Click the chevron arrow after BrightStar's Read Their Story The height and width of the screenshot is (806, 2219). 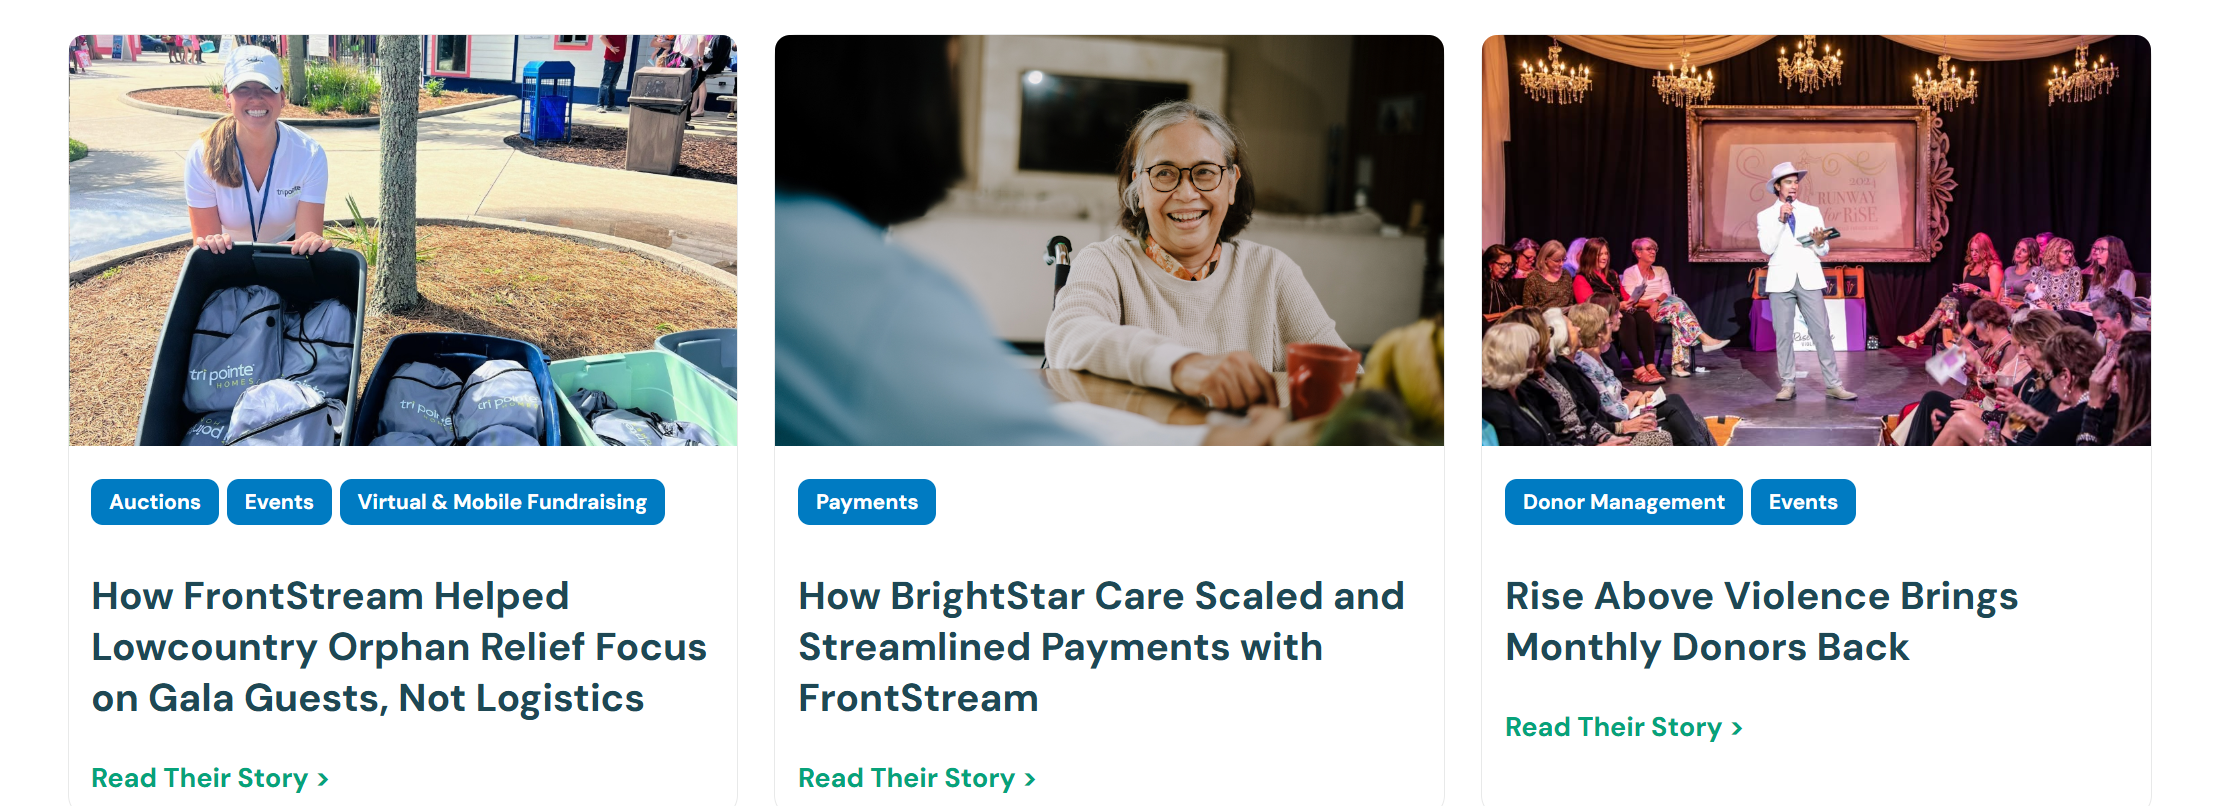pyautogui.click(x=1029, y=779)
